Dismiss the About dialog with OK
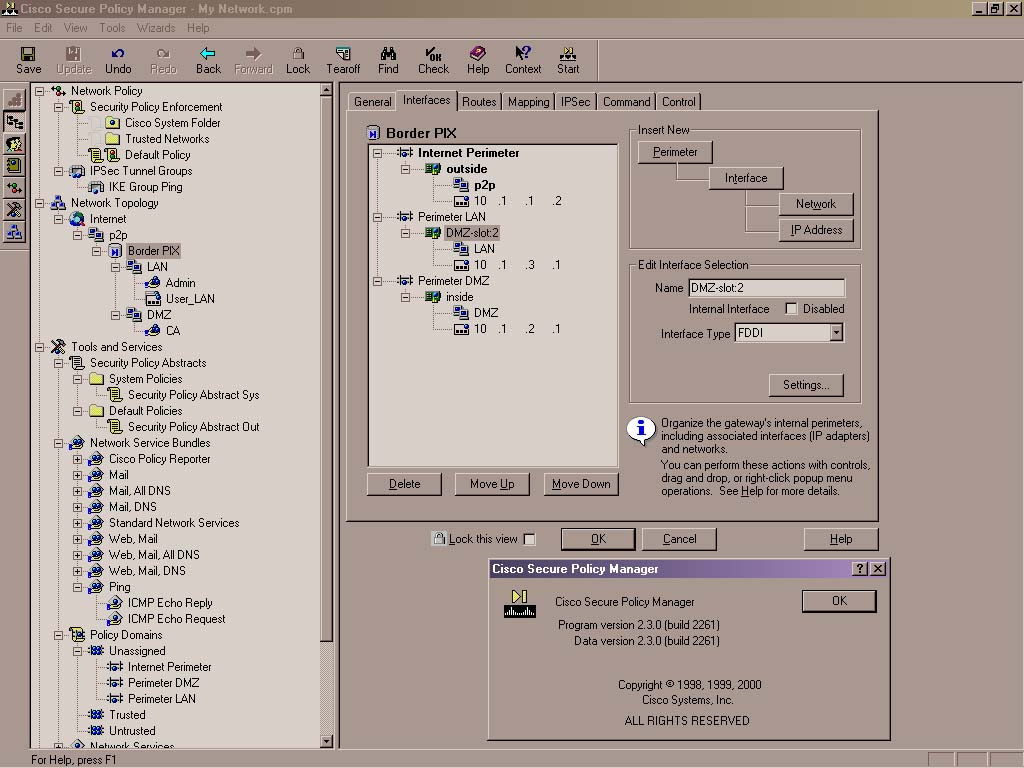The height and width of the screenshot is (768, 1024). tap(839, 601)
